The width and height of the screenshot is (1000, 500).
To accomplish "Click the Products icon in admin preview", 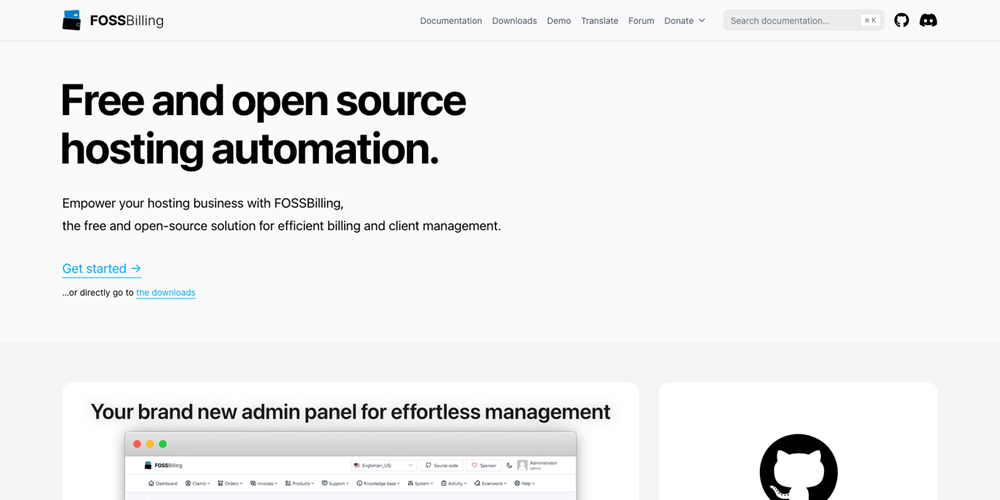I will (x=288, y=483).
